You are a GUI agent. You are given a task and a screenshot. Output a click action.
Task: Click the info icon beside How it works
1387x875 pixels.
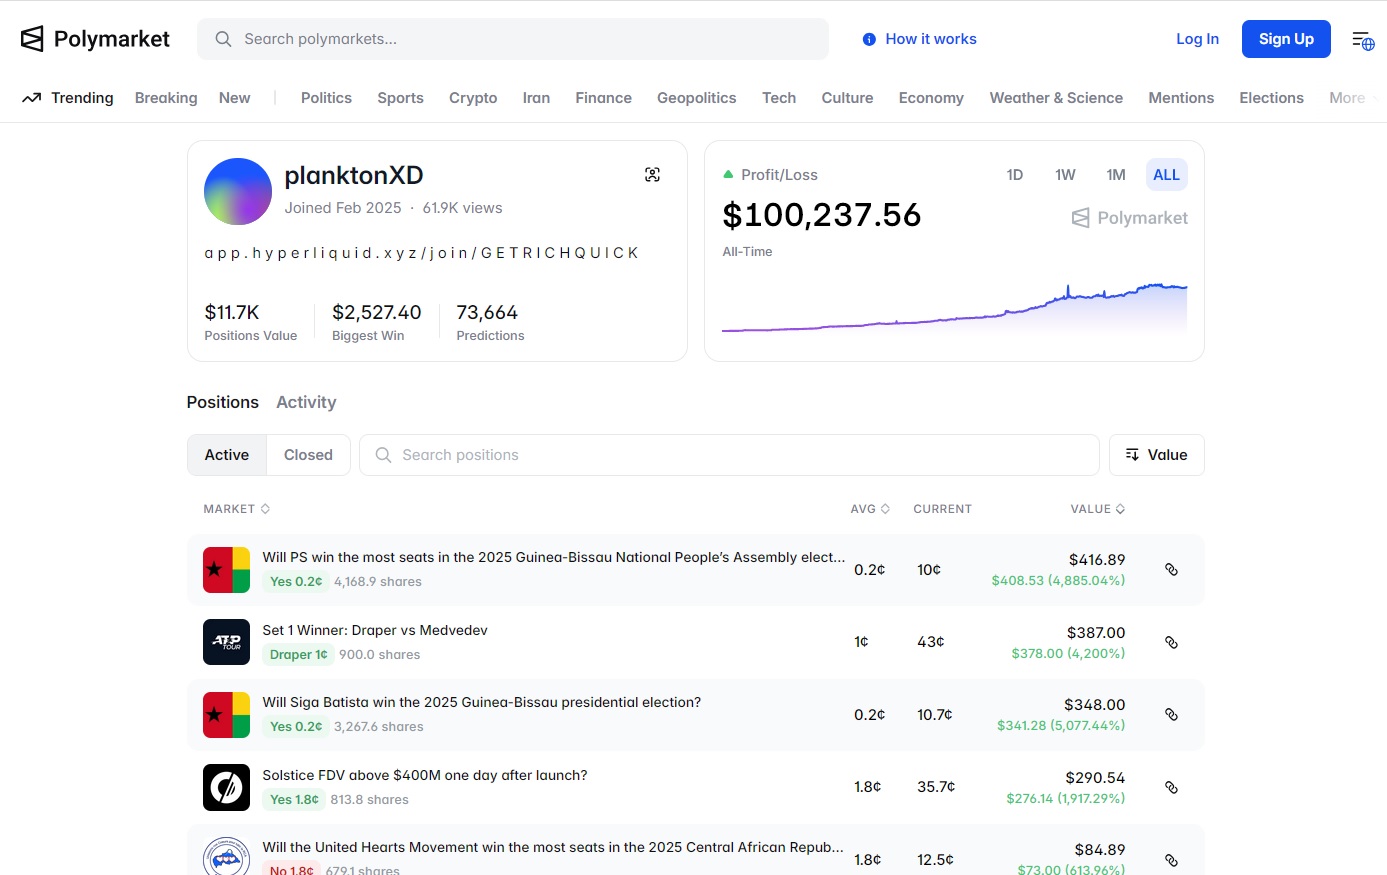click(869, 39)
